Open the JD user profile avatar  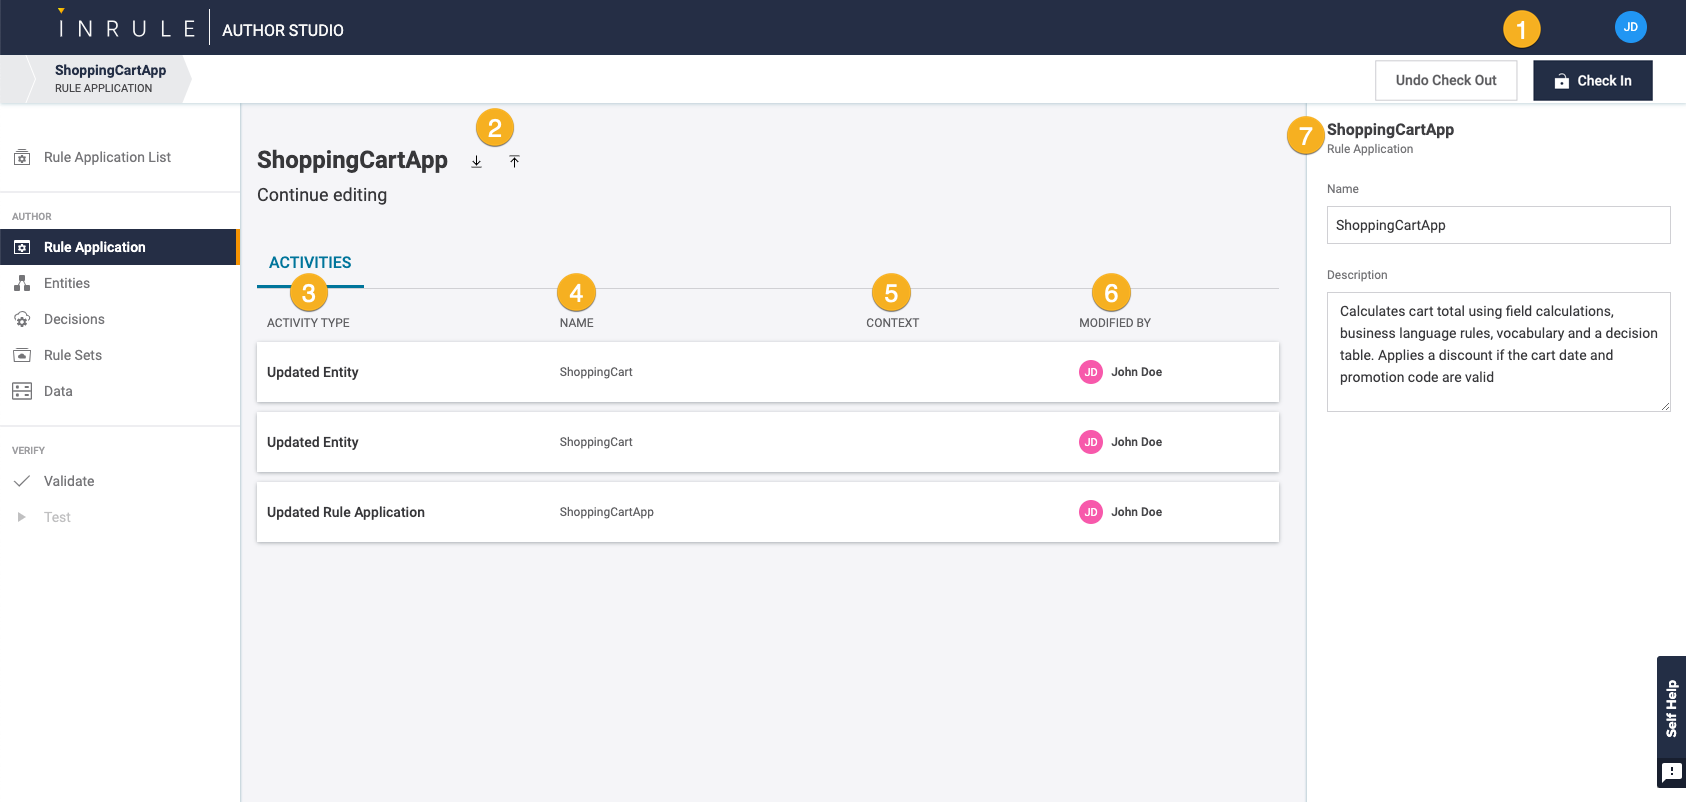pyautogui.click(x=1630, y=27)
